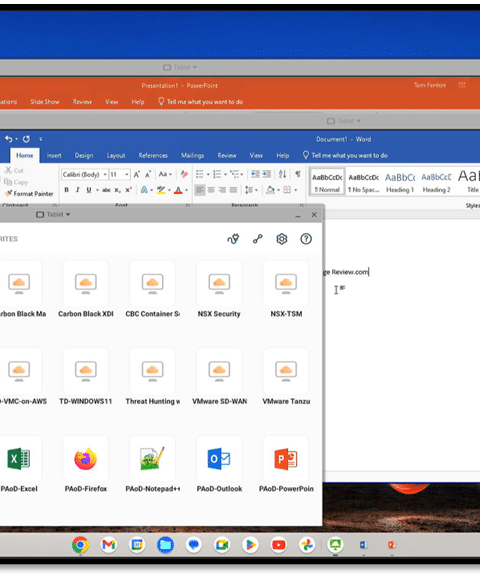The image size is (480, 577).
Task: Open launcher settings gear icon
Action: (x=282, y=239)
